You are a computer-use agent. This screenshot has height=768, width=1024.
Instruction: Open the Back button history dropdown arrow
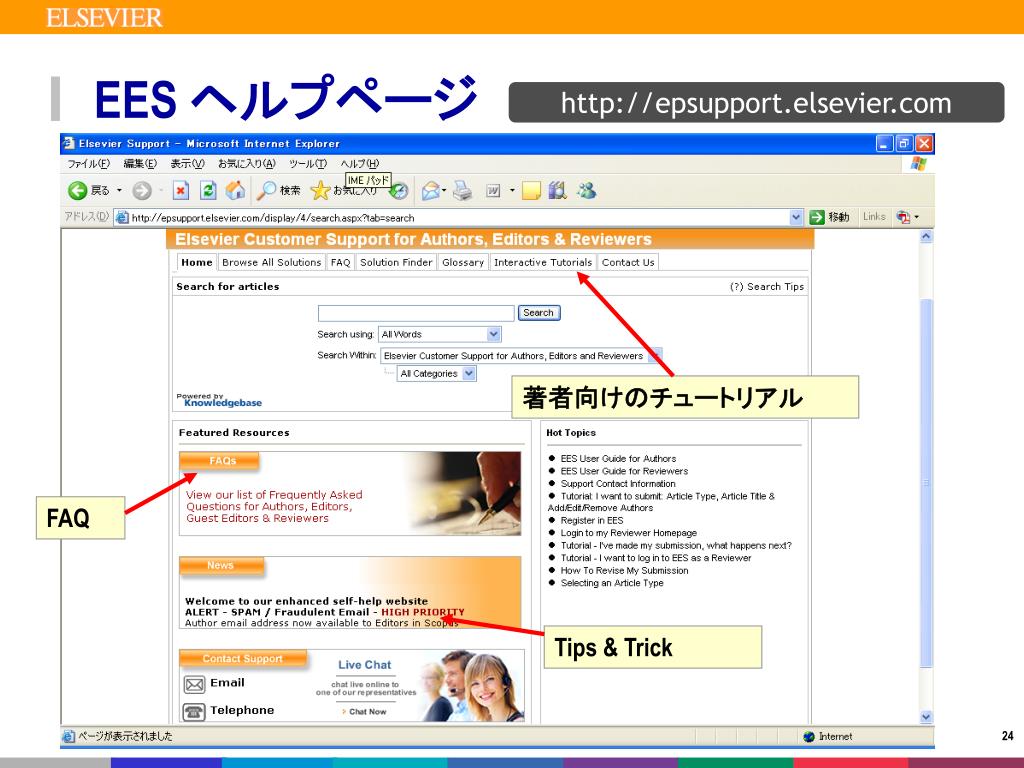(x=120, y=191)
